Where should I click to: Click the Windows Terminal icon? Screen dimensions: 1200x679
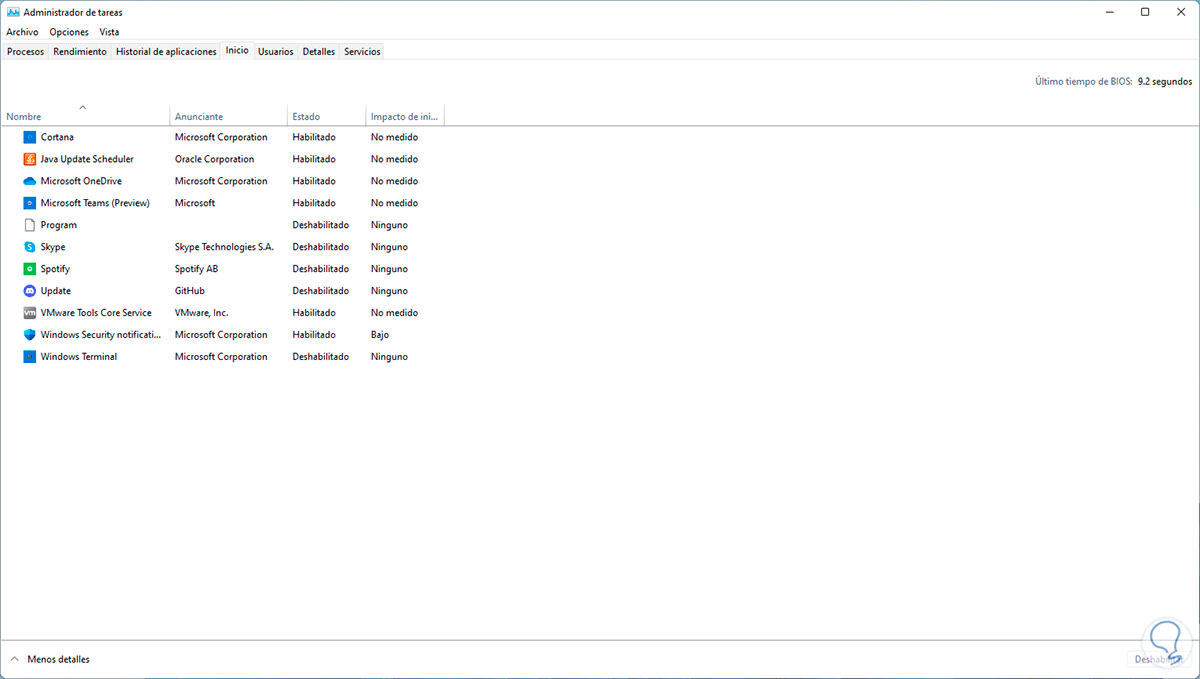(29, 357)
